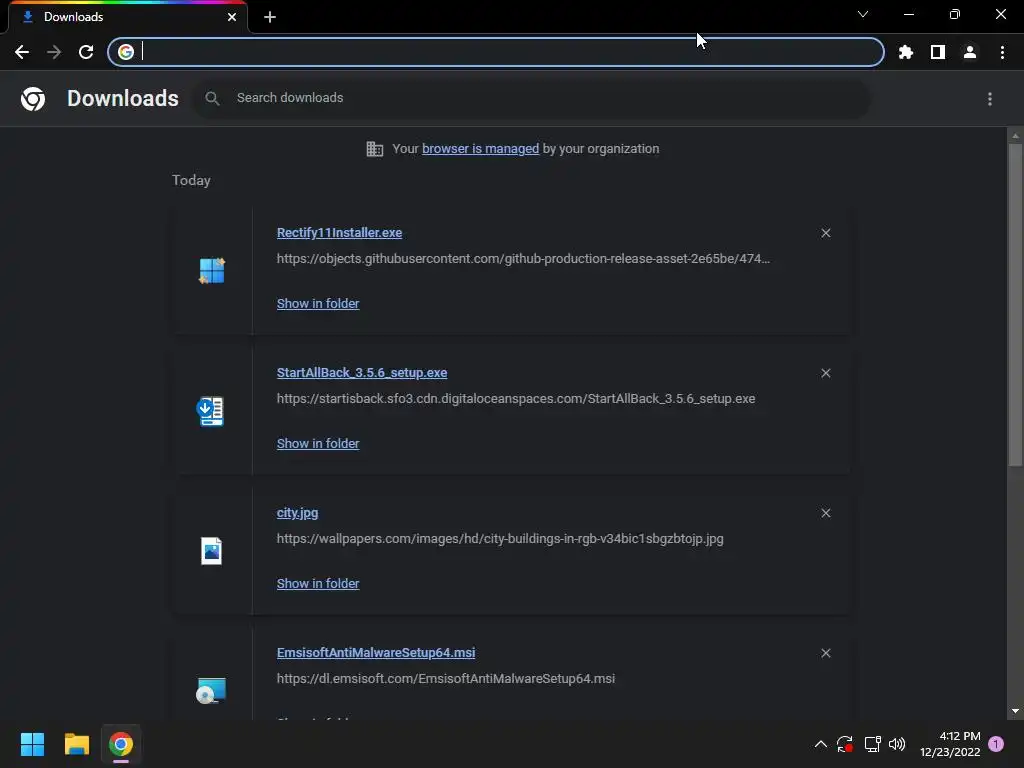Viewport: 1024px width, 768px height.
Task: Show hidden system tray icons
Action: pyautogui.click(x=821, y=744)
